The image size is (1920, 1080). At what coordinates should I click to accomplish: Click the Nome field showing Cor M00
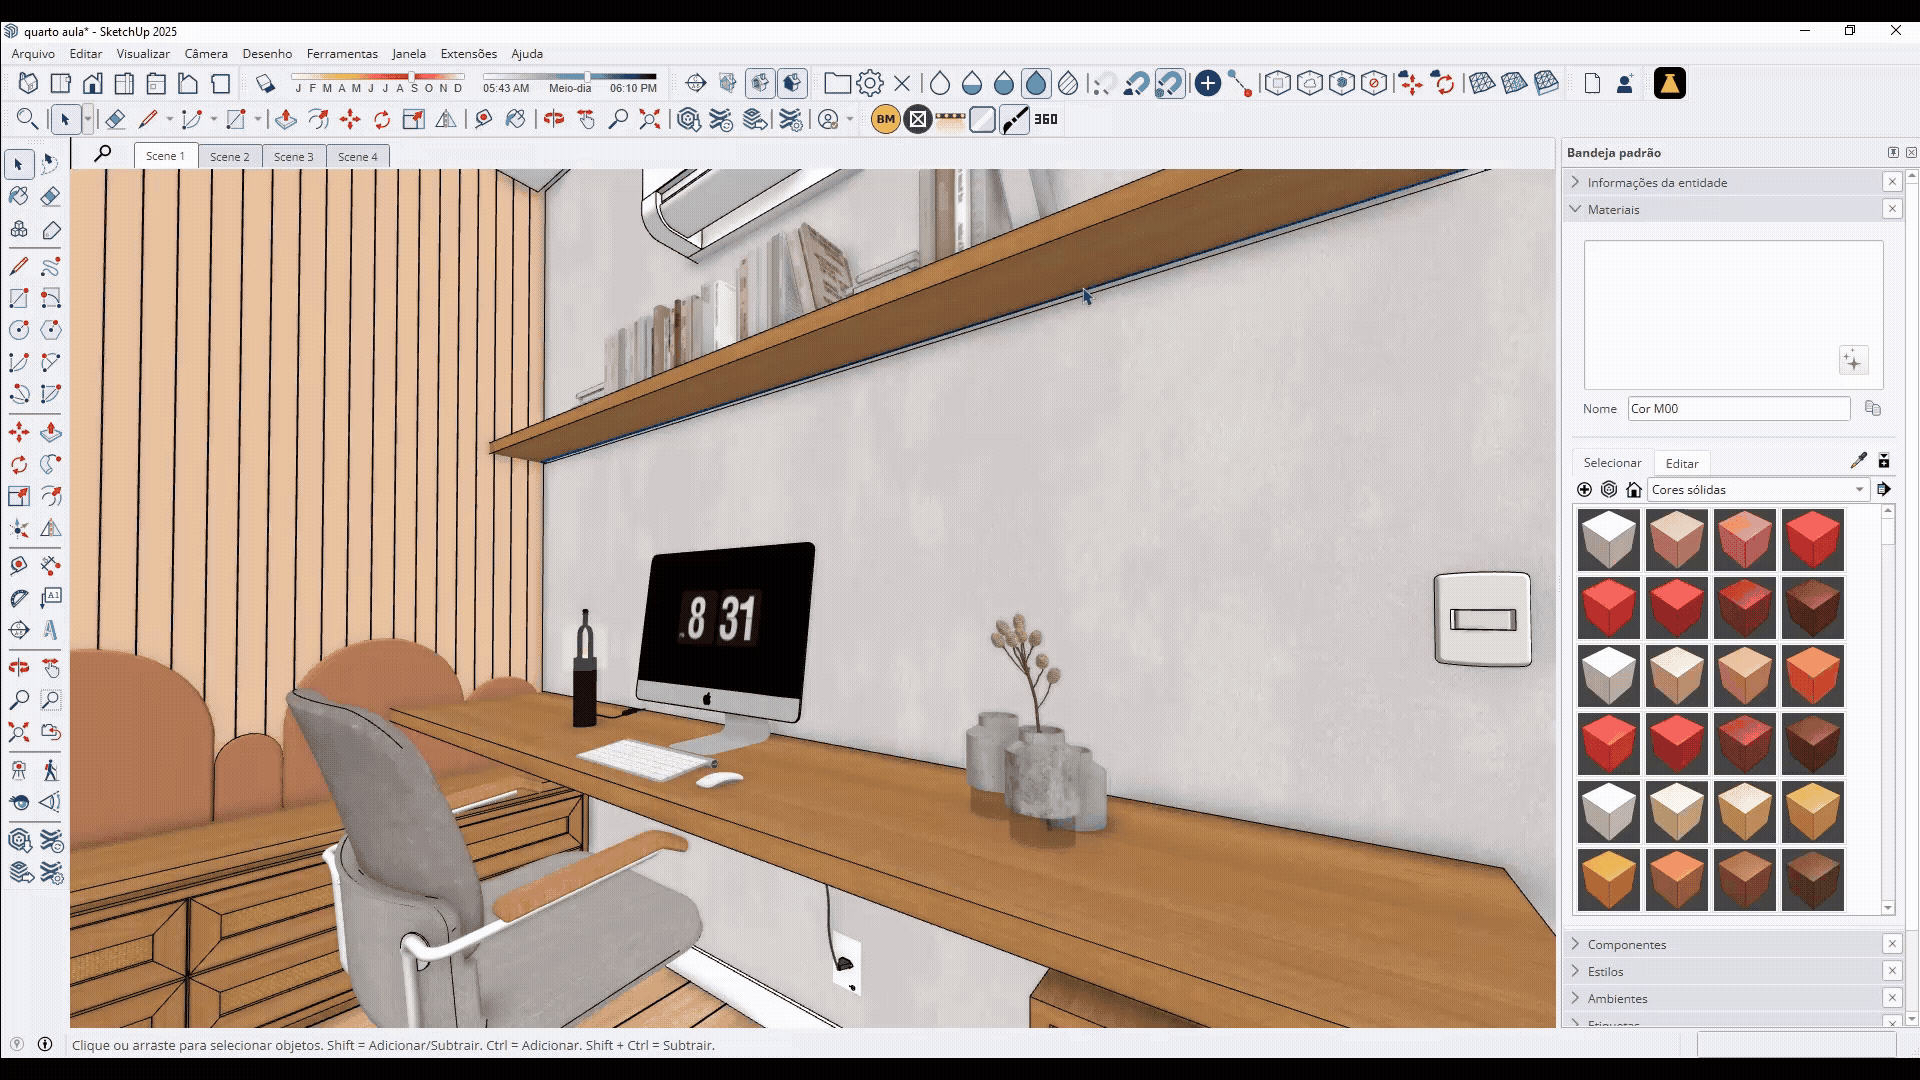(x=1739, y=408)
